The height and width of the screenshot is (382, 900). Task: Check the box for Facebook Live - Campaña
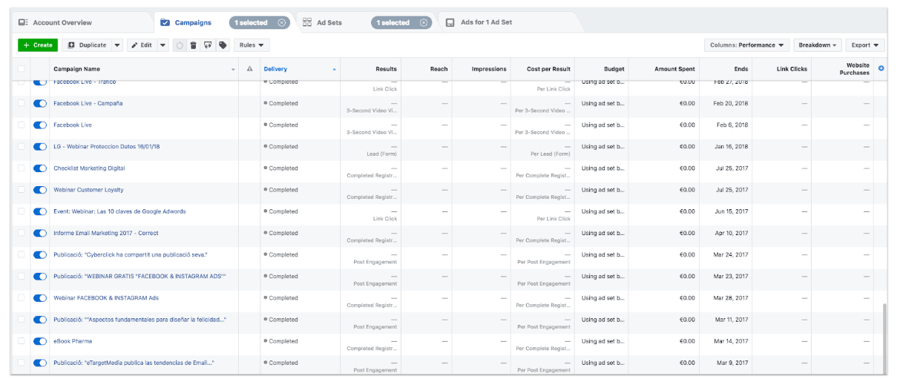tap(21, 103)
